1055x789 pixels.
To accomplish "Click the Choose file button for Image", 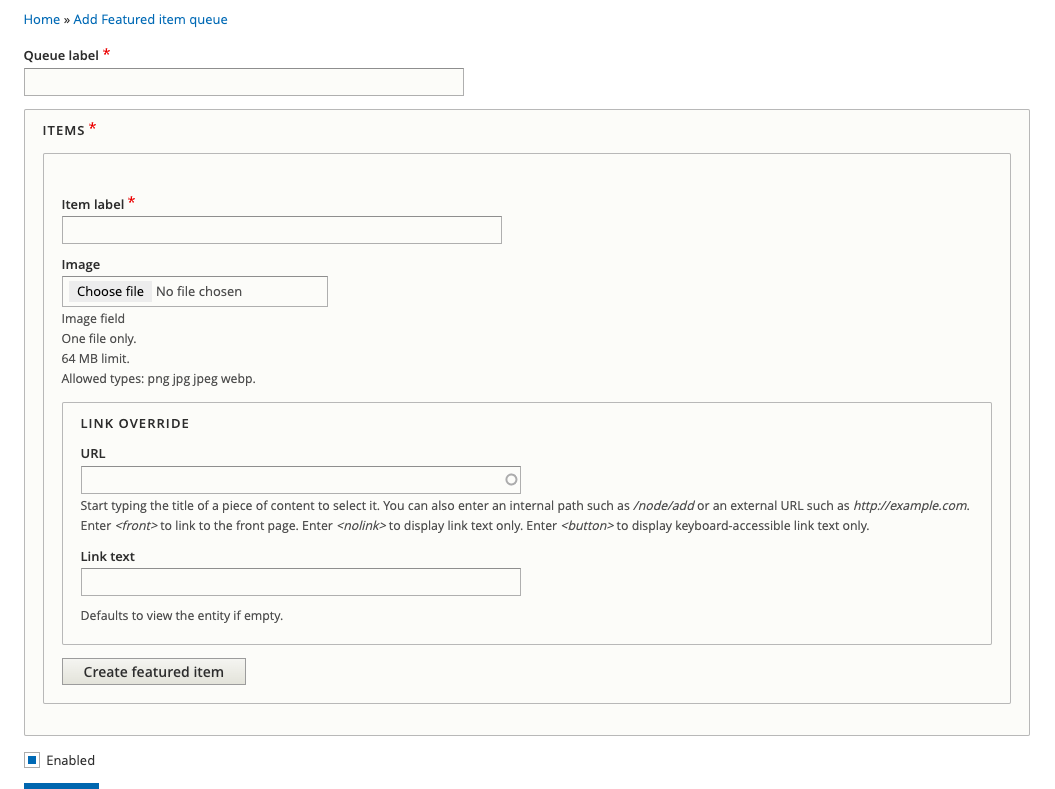I will click(x=110, y=291).
